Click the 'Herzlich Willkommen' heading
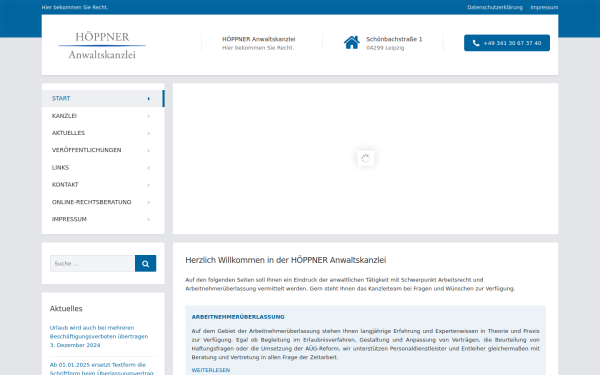 [x=285, y=260]
